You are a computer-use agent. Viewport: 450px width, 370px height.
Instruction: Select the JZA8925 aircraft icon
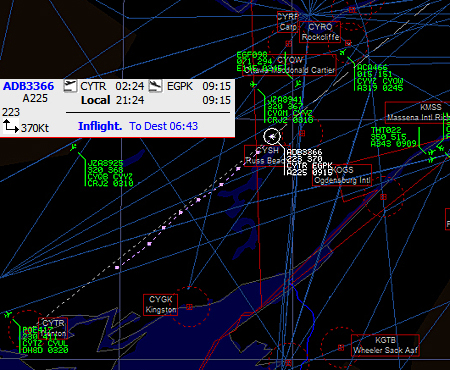coord(74,147)
